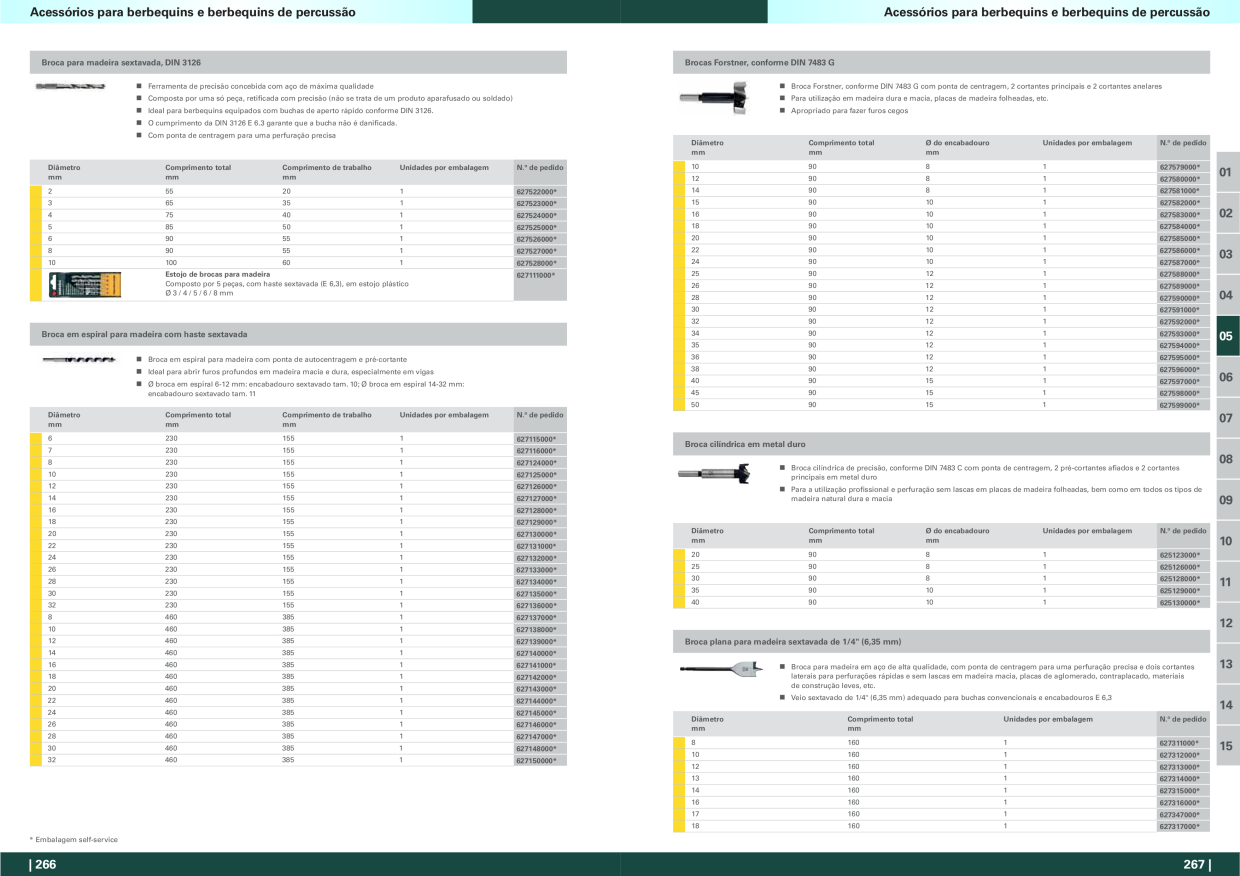This screenshot has width=1240, height=876.
Task: Select the highlighted chapter tab 05
Action: pyautogui.click(x=1226, y=336)
